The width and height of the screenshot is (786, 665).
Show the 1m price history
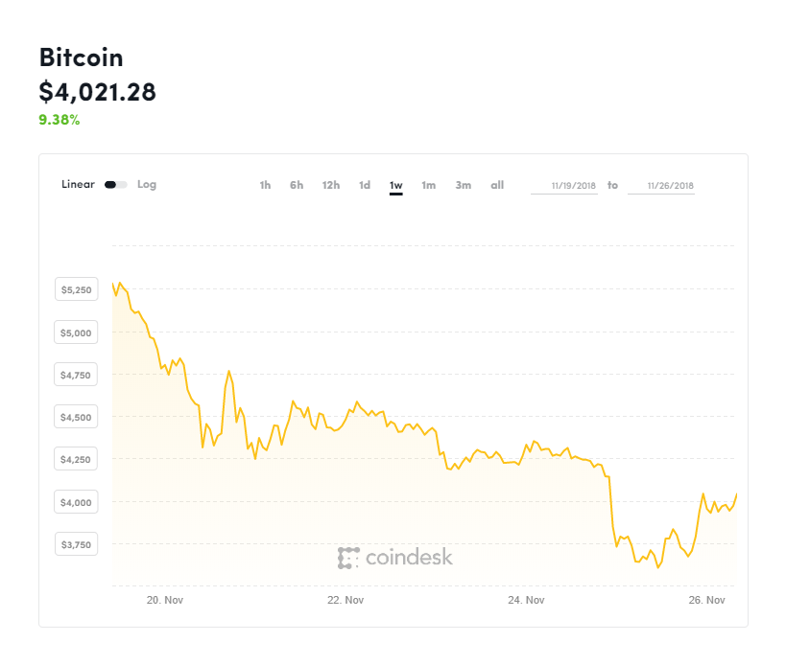[x=429, y=185]
